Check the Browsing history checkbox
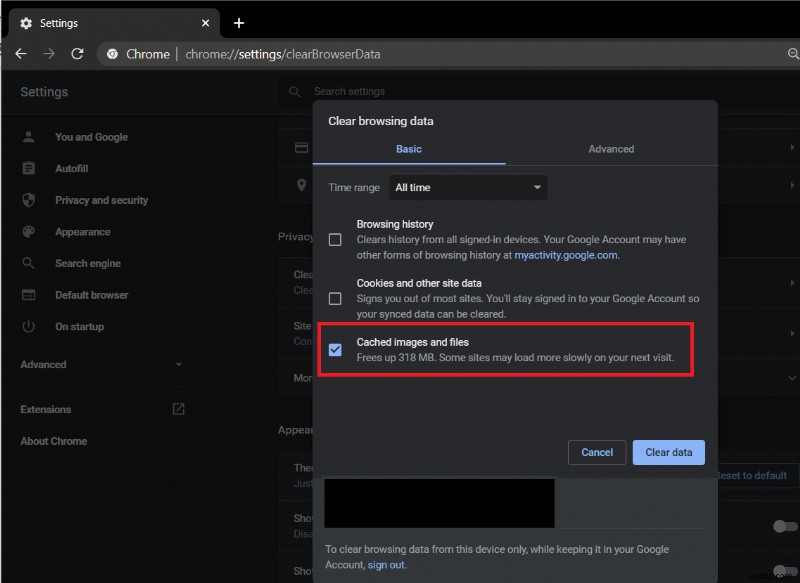Screen dimensions: 800x583 pos(335,240)
